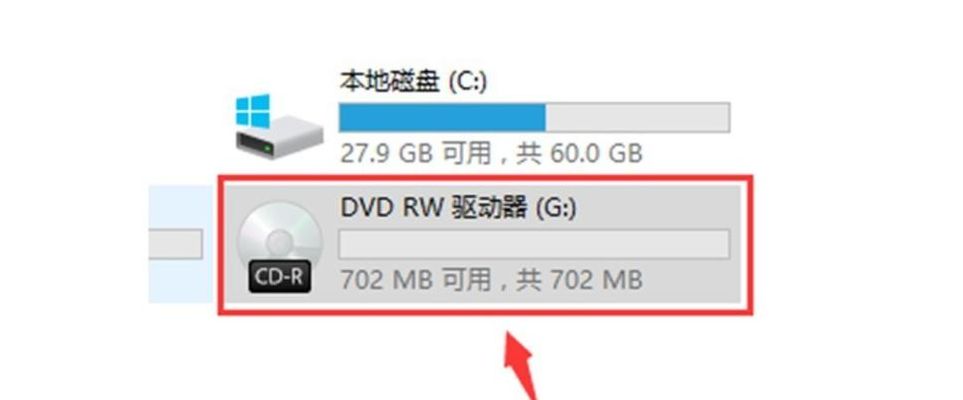Click the gray drive body under Windows logo

tap(279, 138)
